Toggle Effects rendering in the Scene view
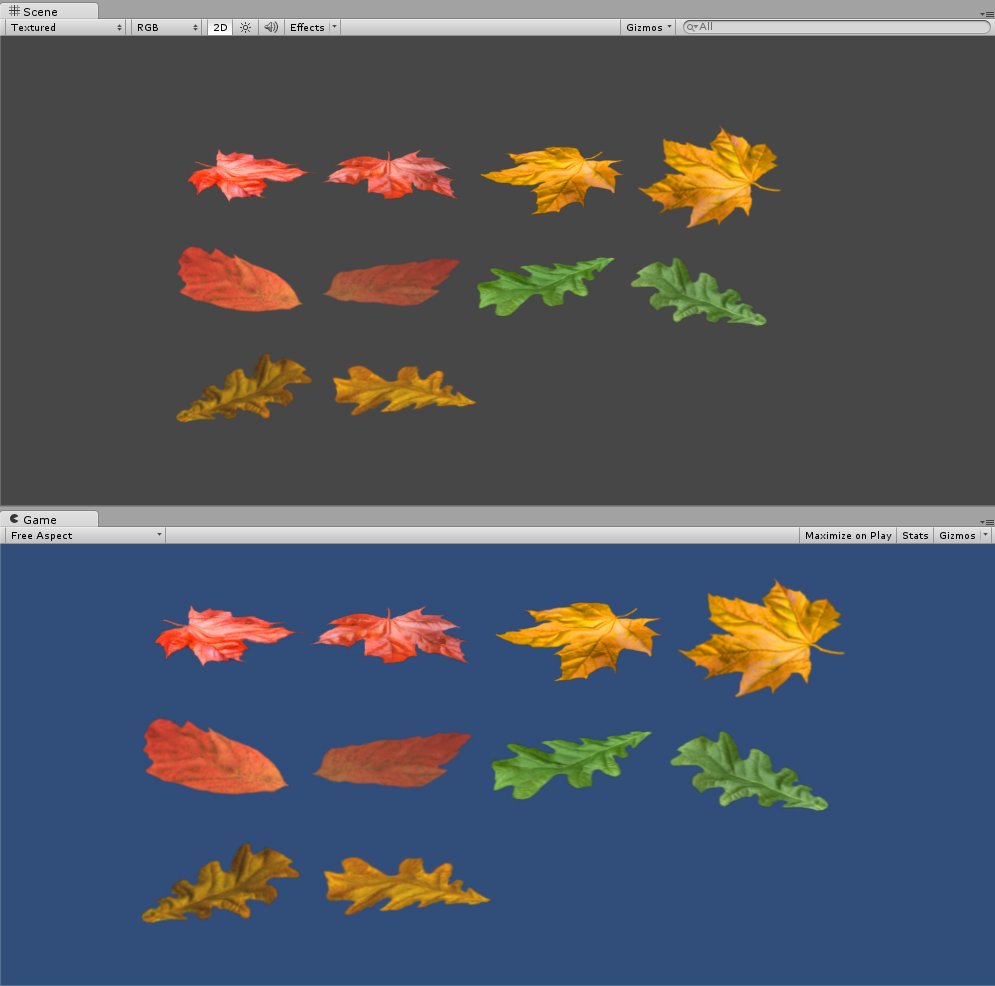 (x=306, y=27)
